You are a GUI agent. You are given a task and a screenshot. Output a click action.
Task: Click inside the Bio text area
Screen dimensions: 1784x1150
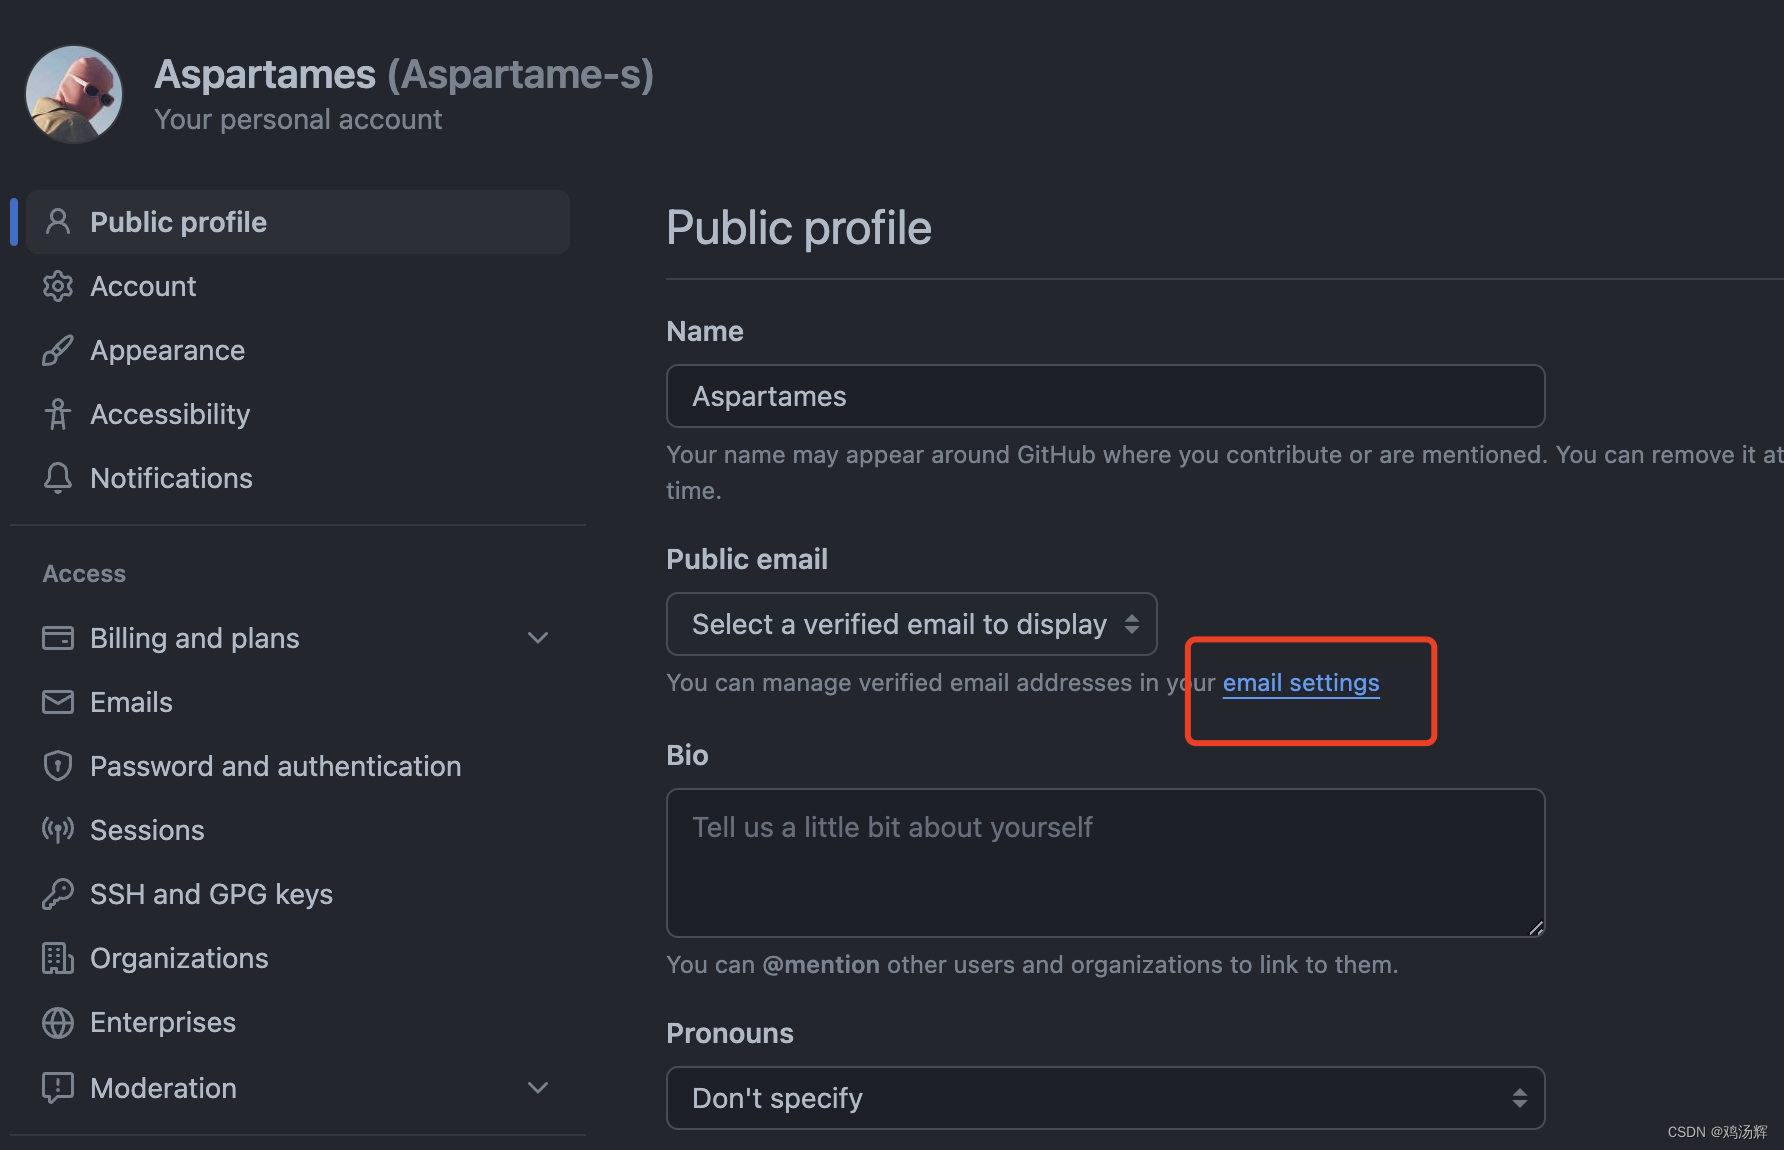point(1106,863)
